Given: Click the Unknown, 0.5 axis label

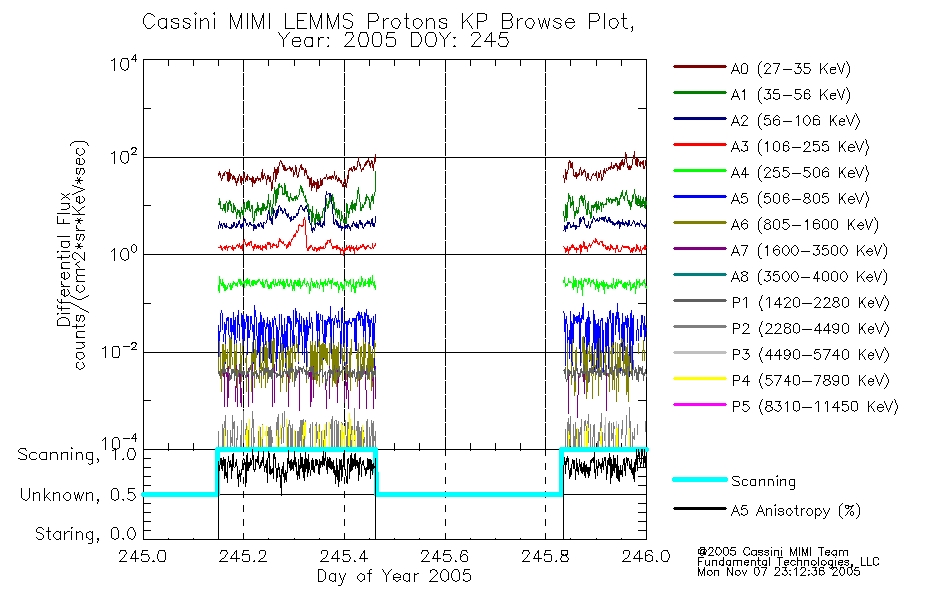Looking at the screenshot, I should 78,495.
